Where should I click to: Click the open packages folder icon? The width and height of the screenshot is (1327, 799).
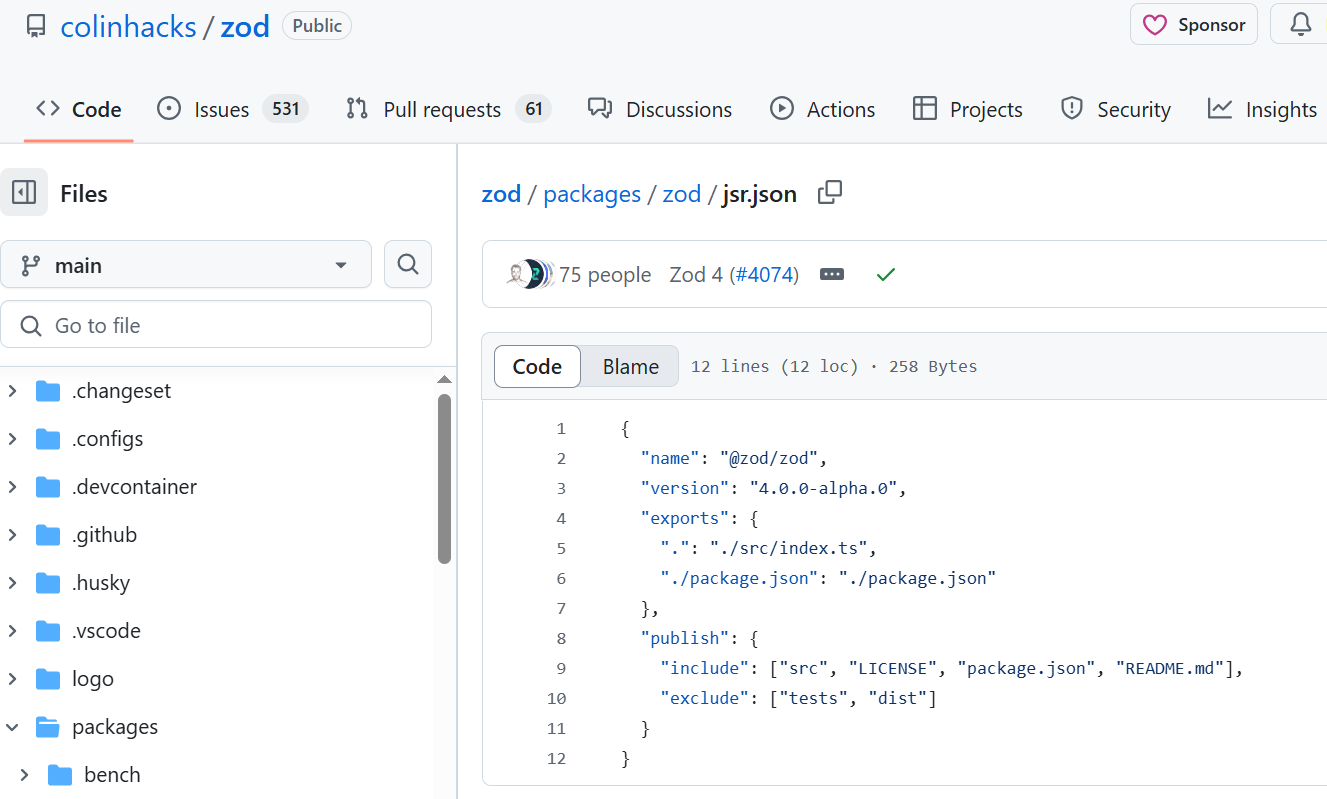(x=48, y=727)
